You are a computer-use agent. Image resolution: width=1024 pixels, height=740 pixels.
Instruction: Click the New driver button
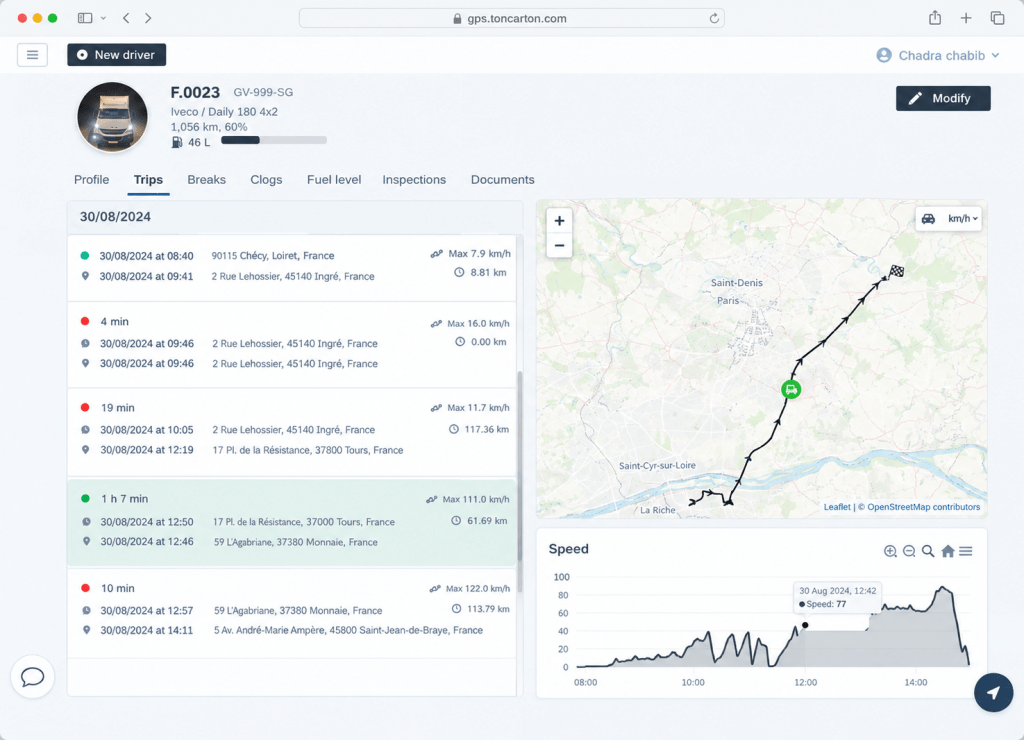tap(116, 55)
